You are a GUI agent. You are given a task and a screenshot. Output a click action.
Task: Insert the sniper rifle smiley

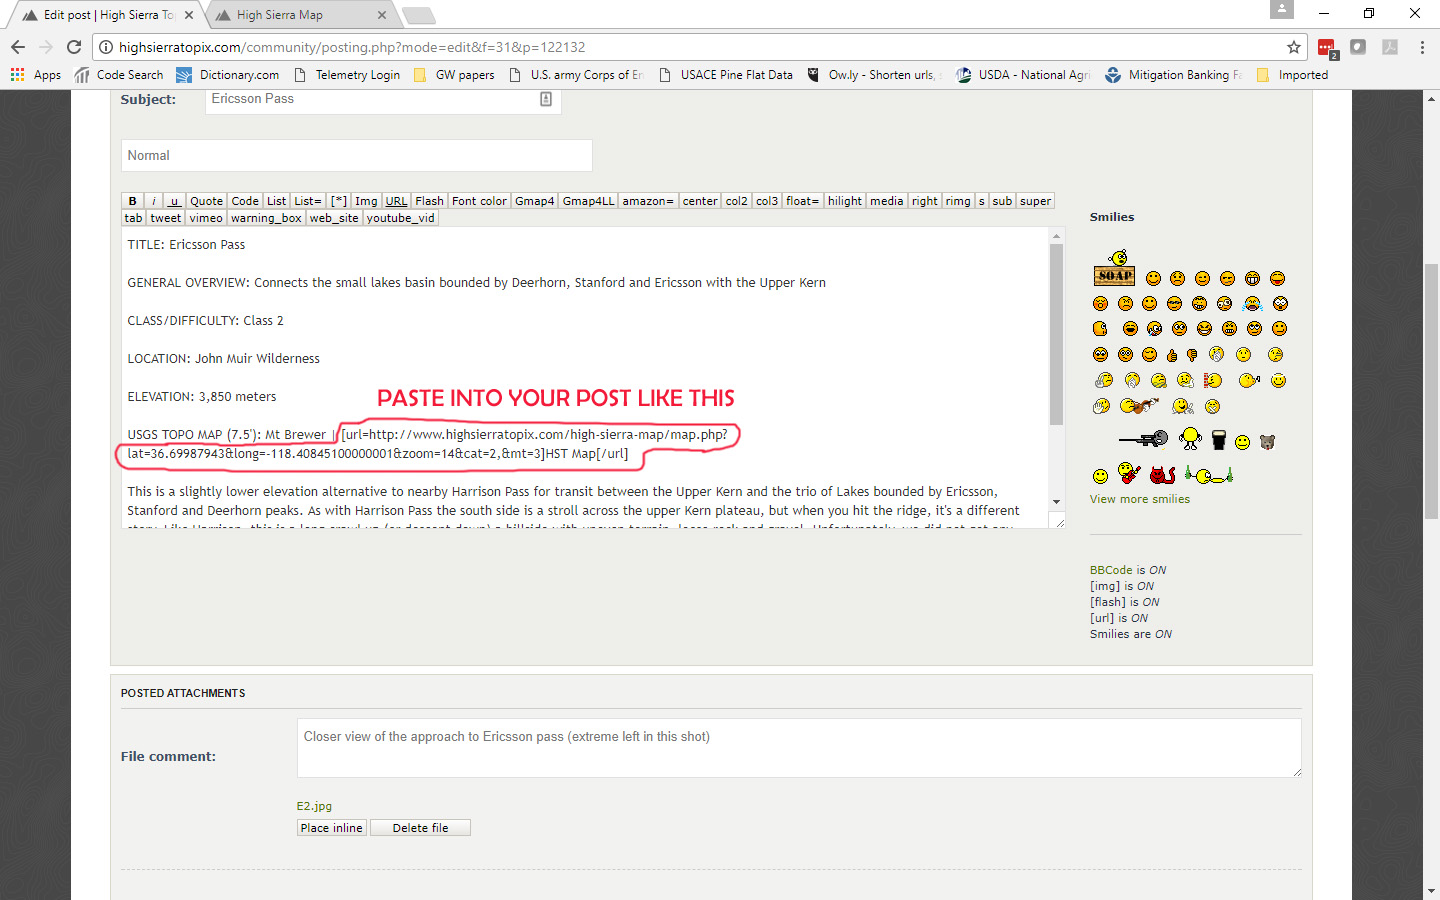(1144, 438)
